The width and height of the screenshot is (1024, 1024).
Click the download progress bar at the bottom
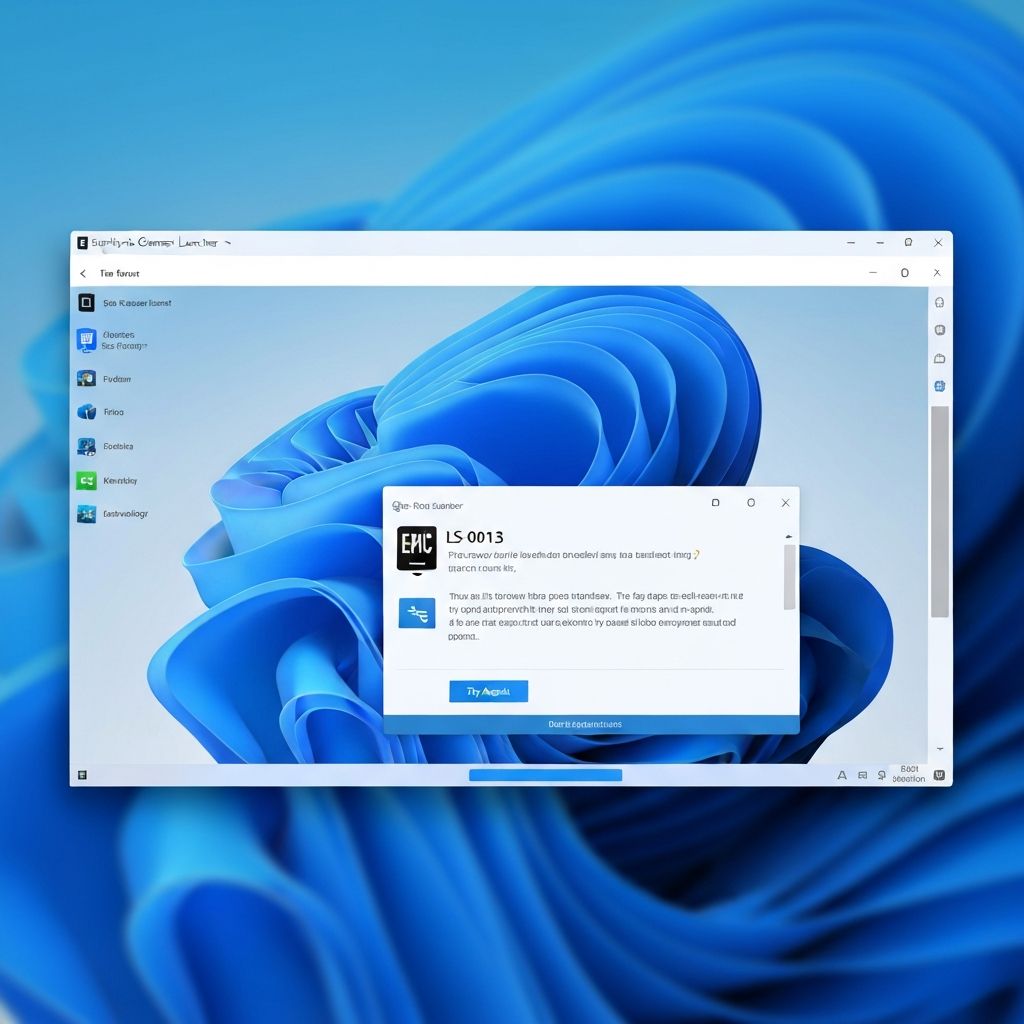click(x=545, y=774)
